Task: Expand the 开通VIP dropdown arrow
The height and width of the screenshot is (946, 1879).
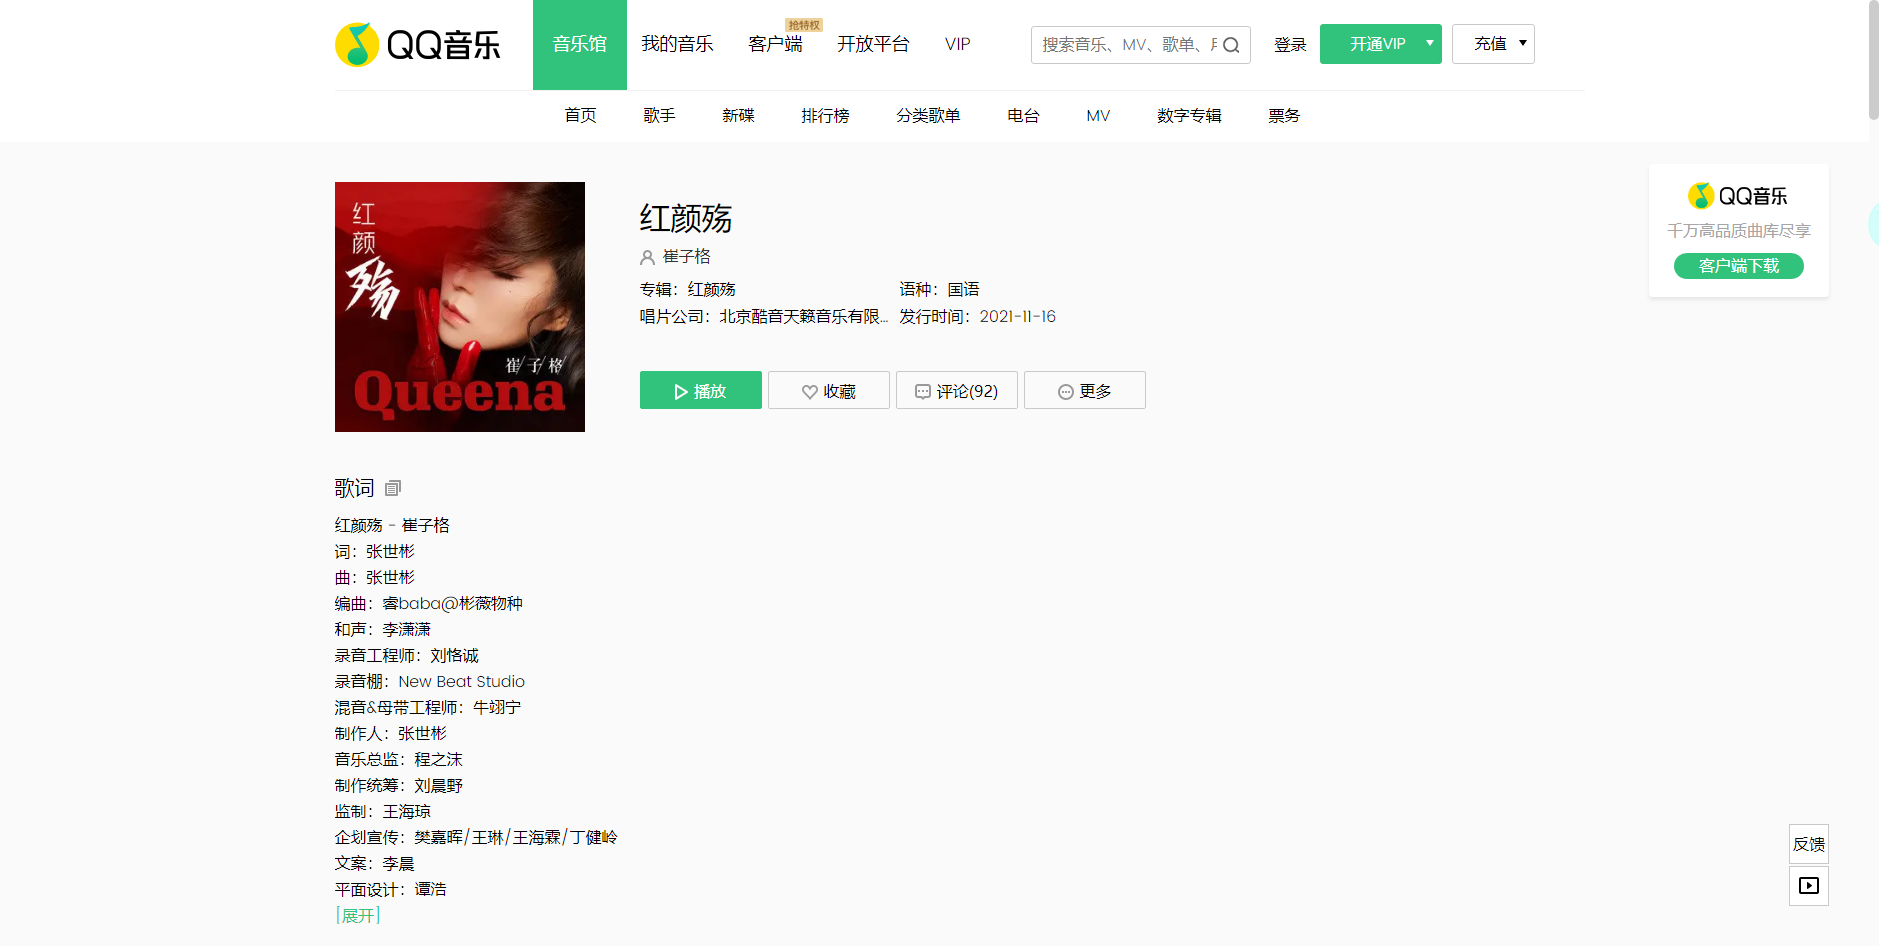Action: pyautogui.click(x=1429, y=44)
